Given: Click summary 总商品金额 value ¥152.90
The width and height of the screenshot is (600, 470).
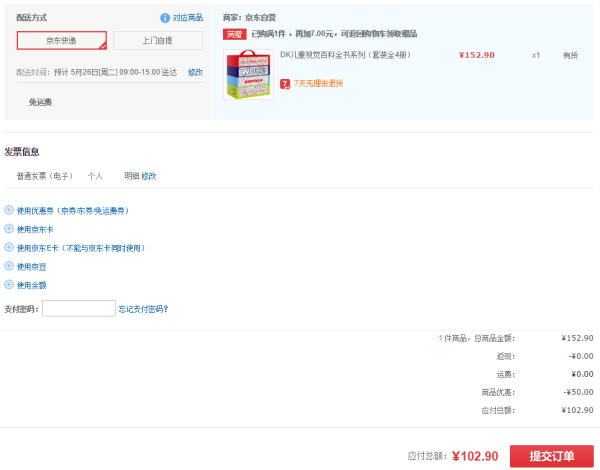Looking at the screenshot, I should click(577, 338).
